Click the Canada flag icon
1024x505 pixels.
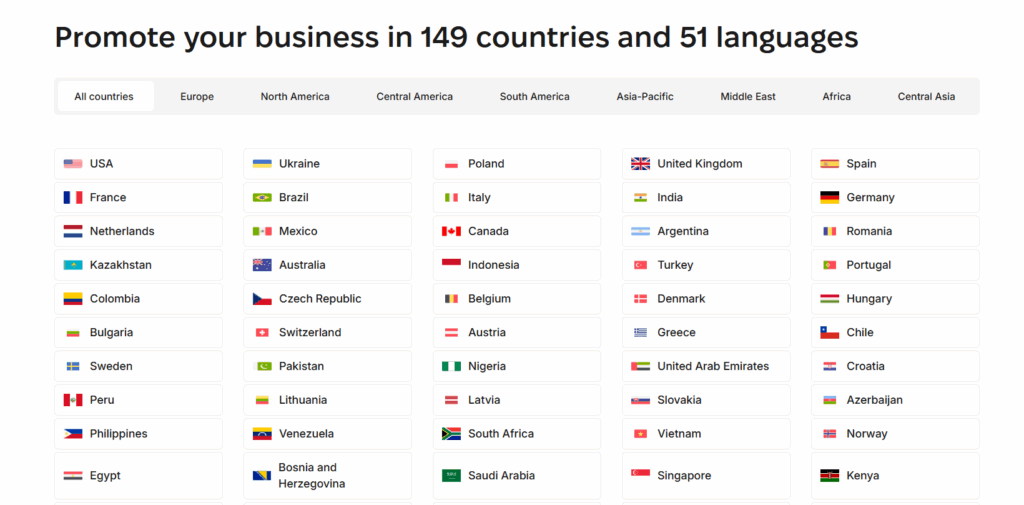(451, 231)
